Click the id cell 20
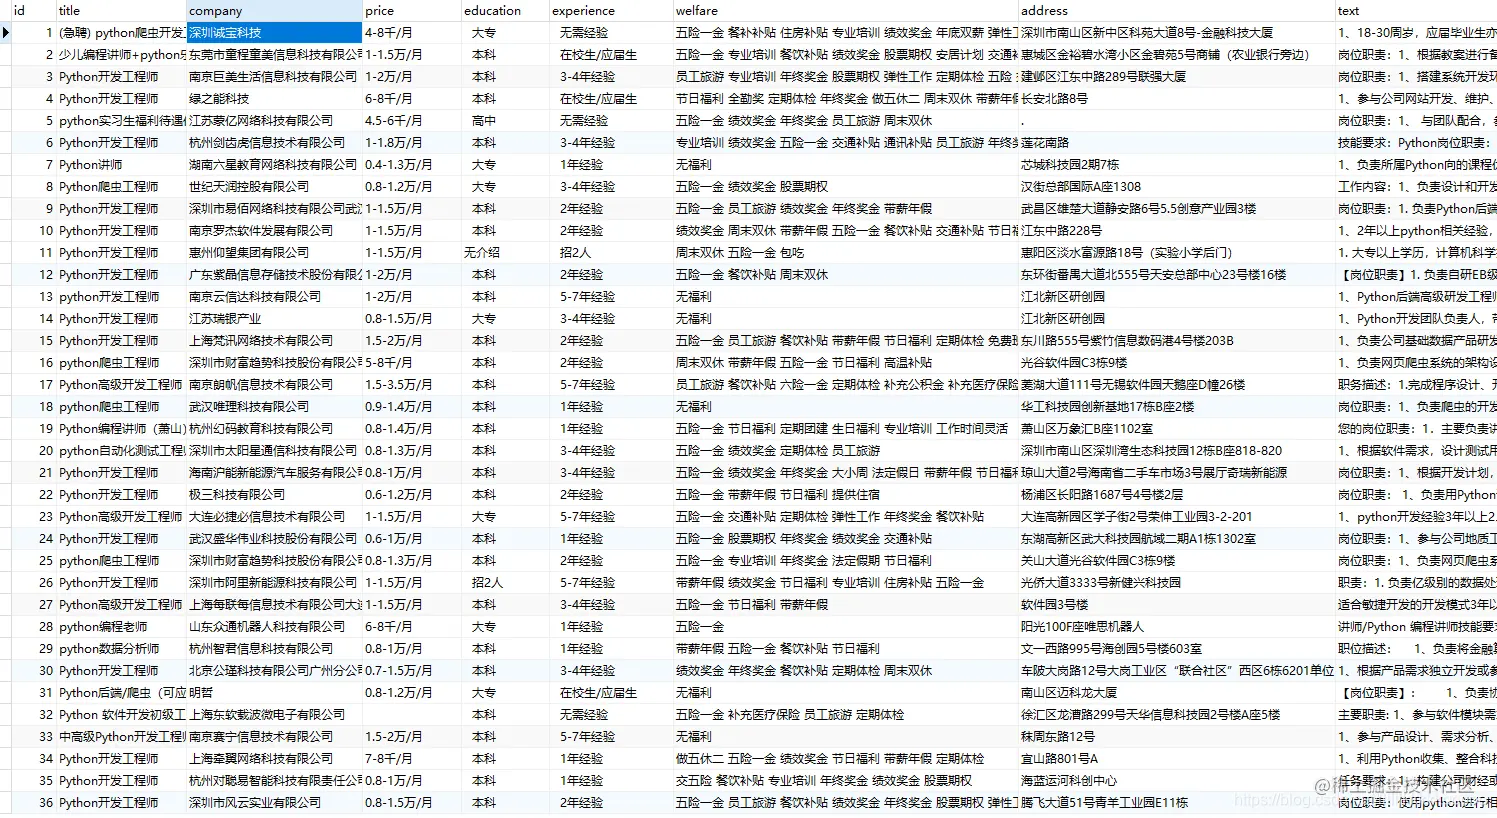 click(x=33, y=451)
